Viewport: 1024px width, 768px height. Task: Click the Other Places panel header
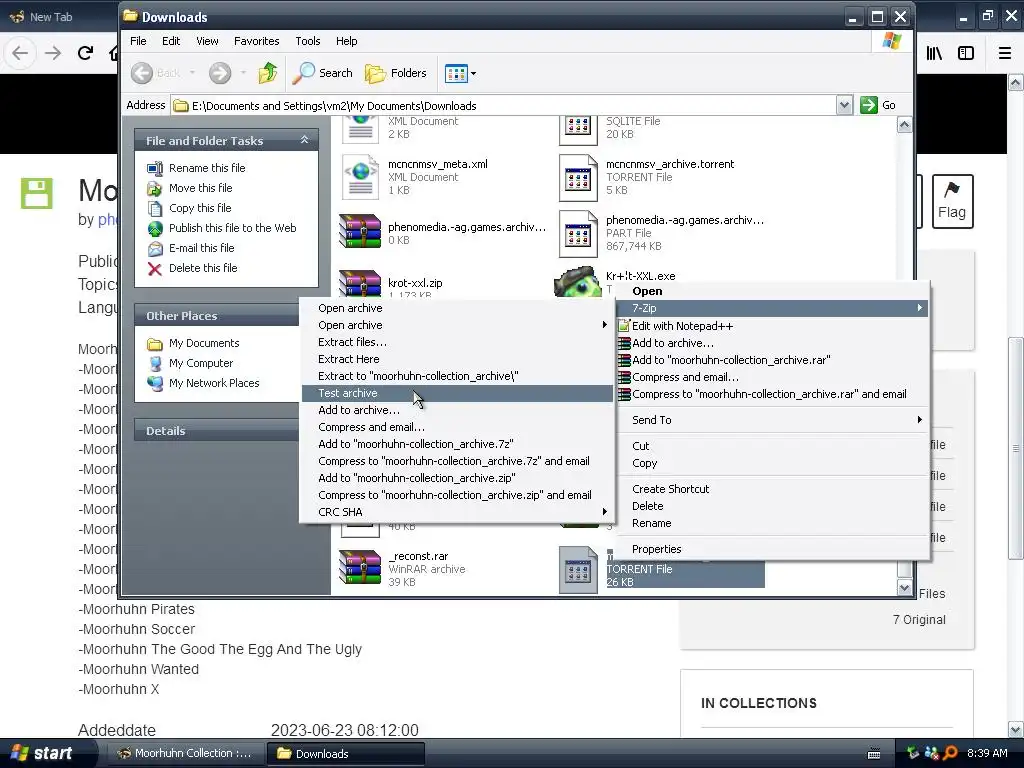[217, 315]
